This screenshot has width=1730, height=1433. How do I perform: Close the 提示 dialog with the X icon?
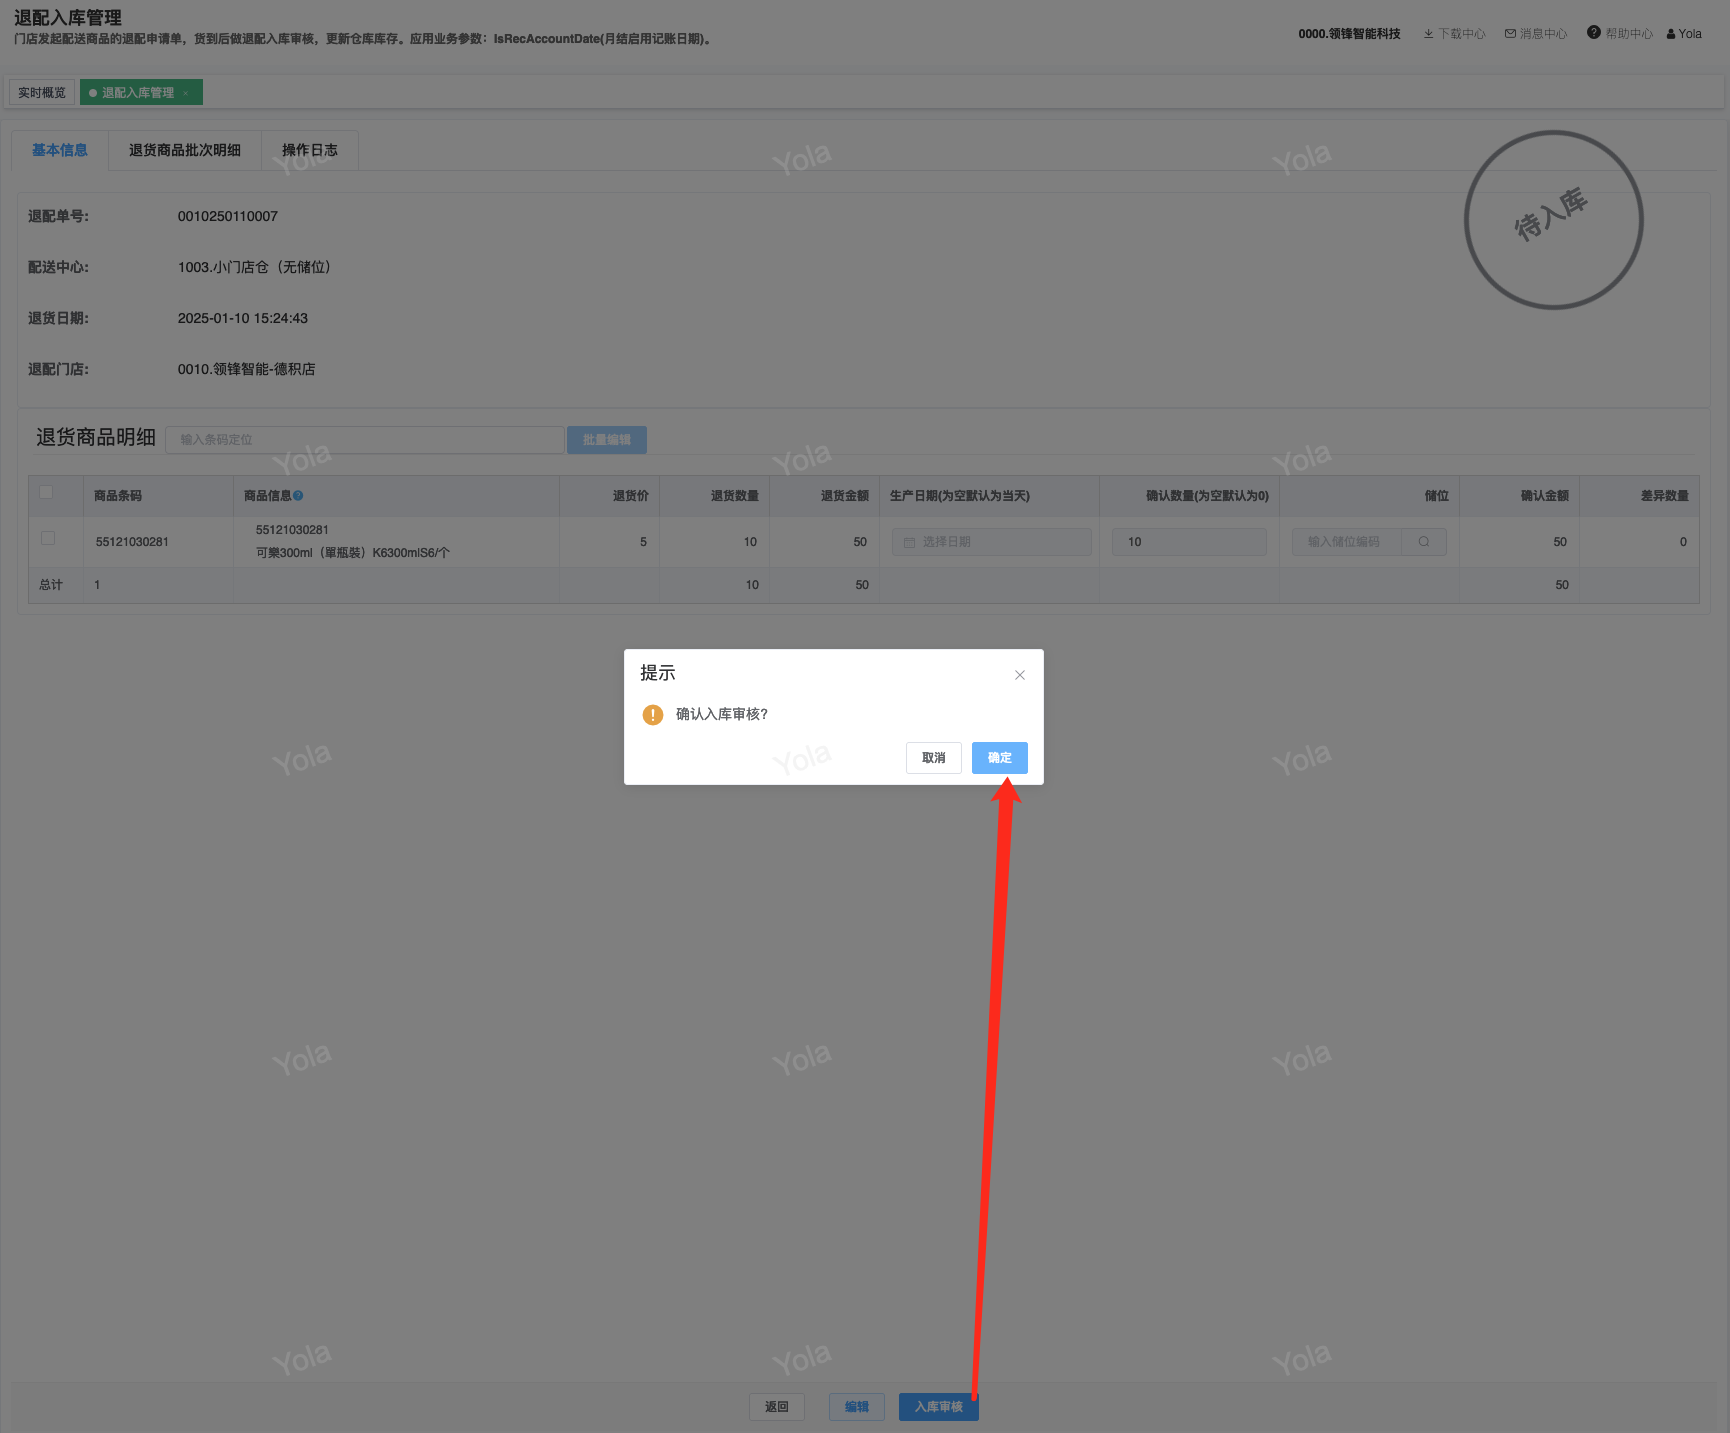click(1020, 675)
